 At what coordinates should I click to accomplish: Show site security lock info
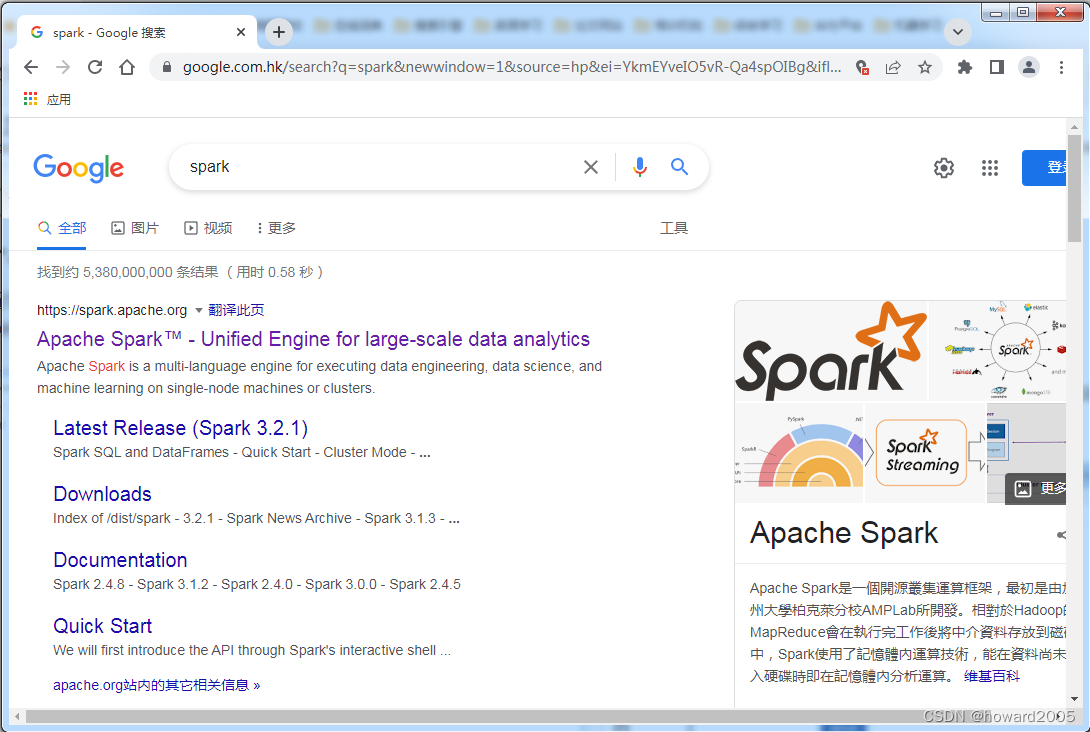[166, 67]
